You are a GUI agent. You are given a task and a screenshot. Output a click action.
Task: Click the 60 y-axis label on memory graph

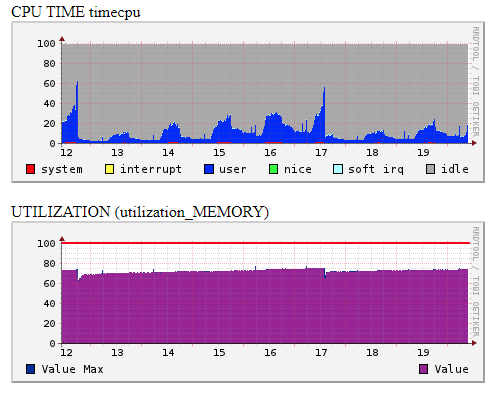[49, 284]
